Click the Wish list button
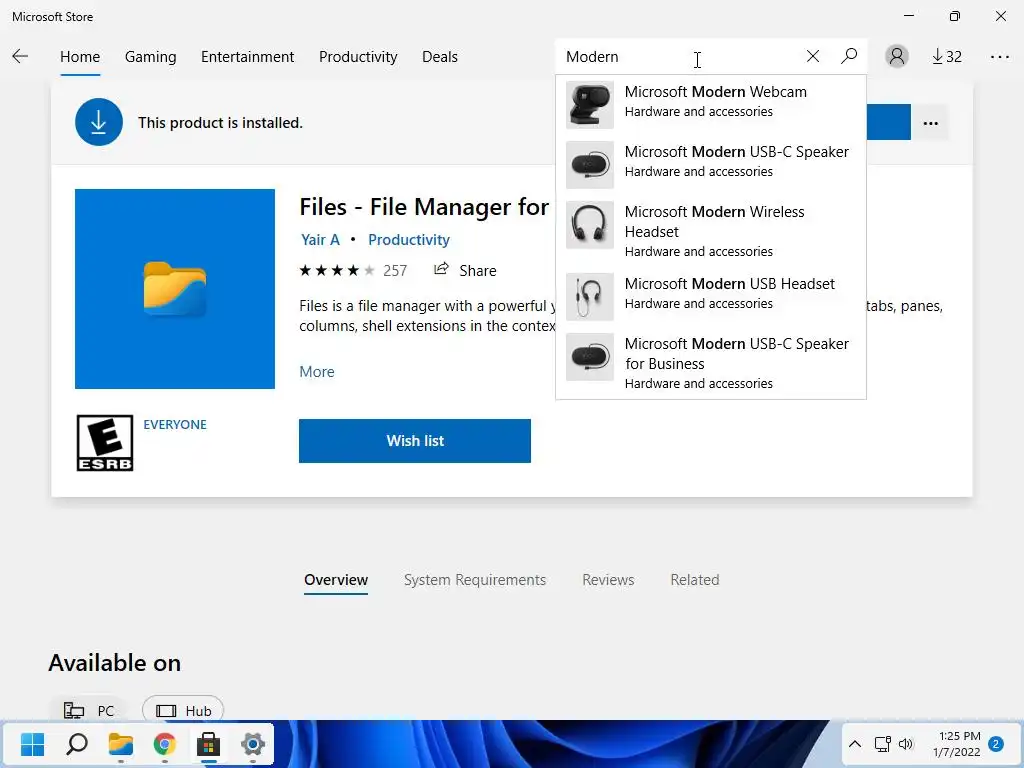Image resolution: width=1024 pixels, height=768 pixels. [415, 441]
